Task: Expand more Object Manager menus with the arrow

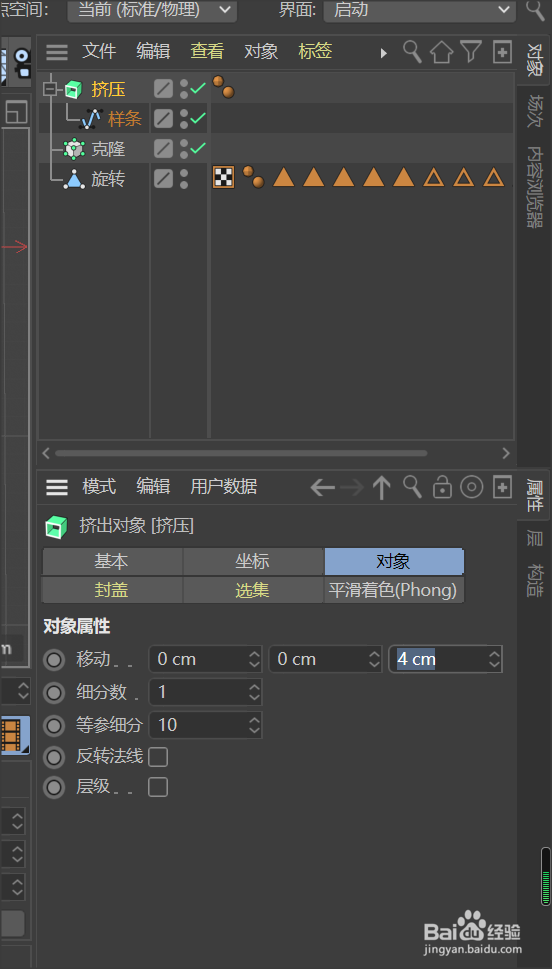Action: tap(383, 53)
